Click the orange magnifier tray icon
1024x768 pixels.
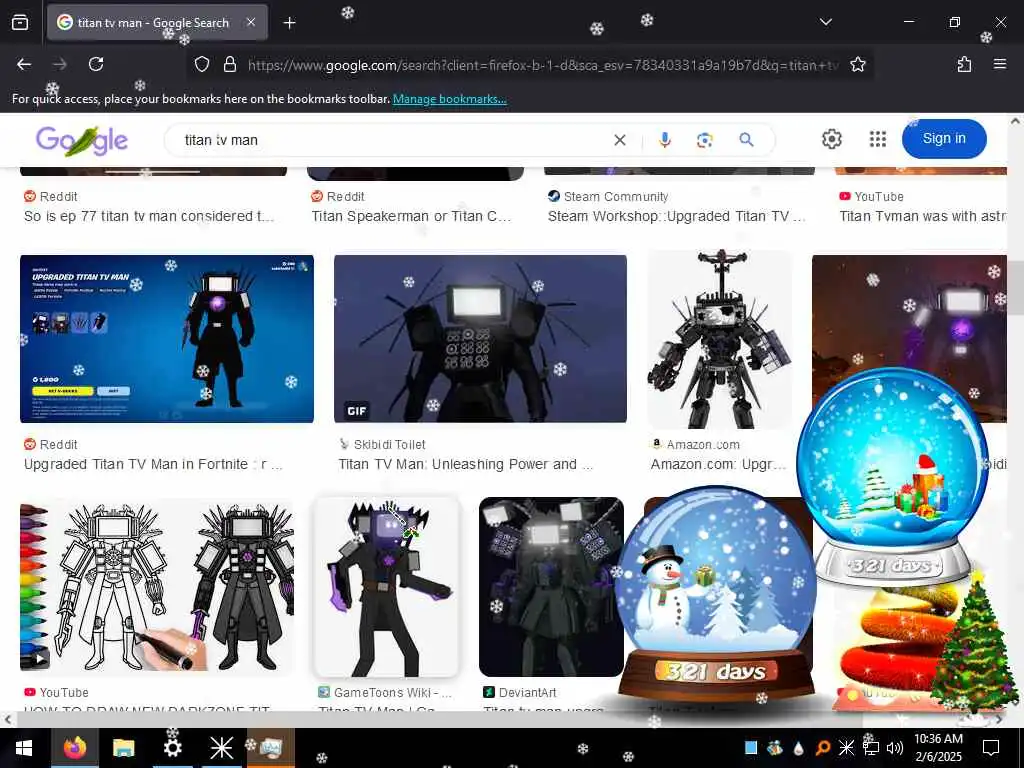tap(822, 748)
